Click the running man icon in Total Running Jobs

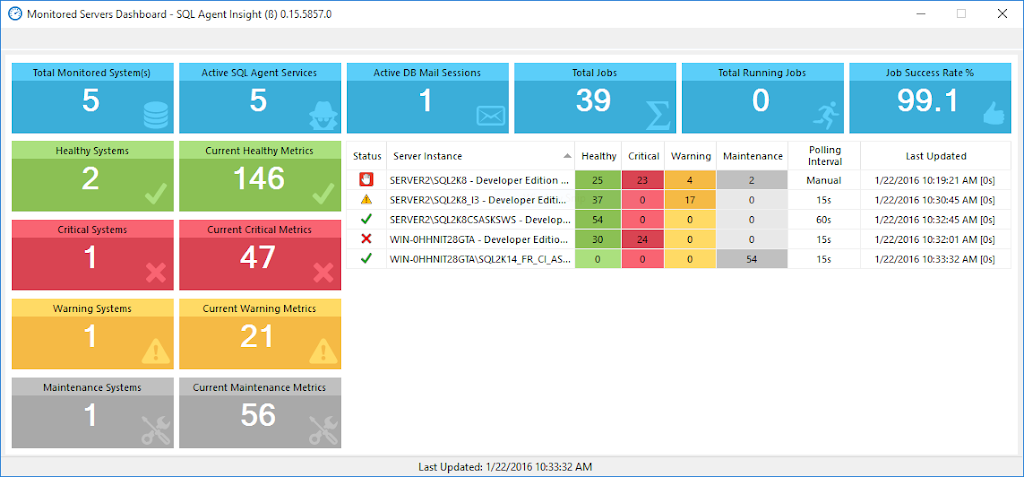(825, 114)
